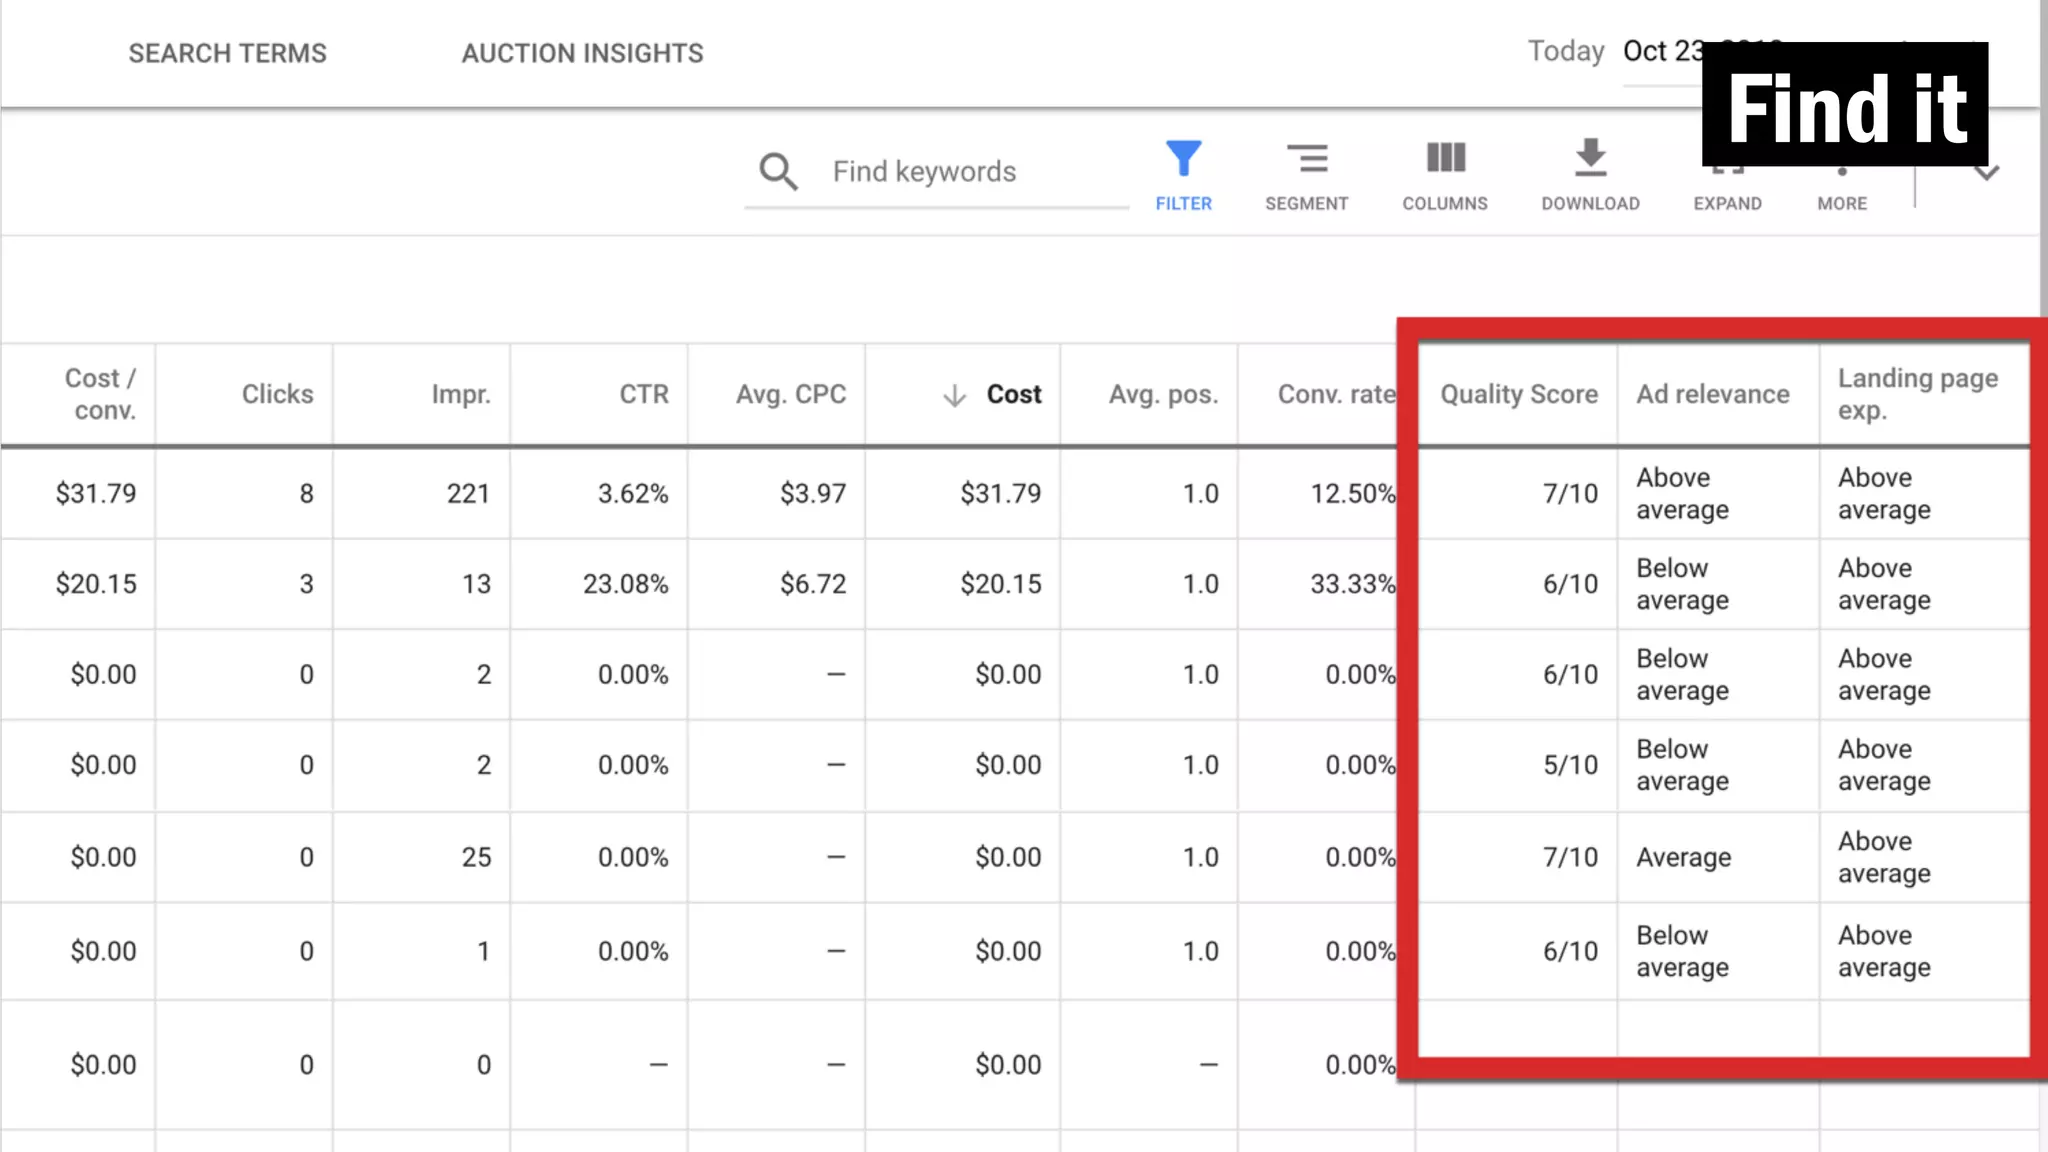Sort by Landing page exp. header
The image size is (2048, 1152).
pyautogui.click(x=1917, y=394)
